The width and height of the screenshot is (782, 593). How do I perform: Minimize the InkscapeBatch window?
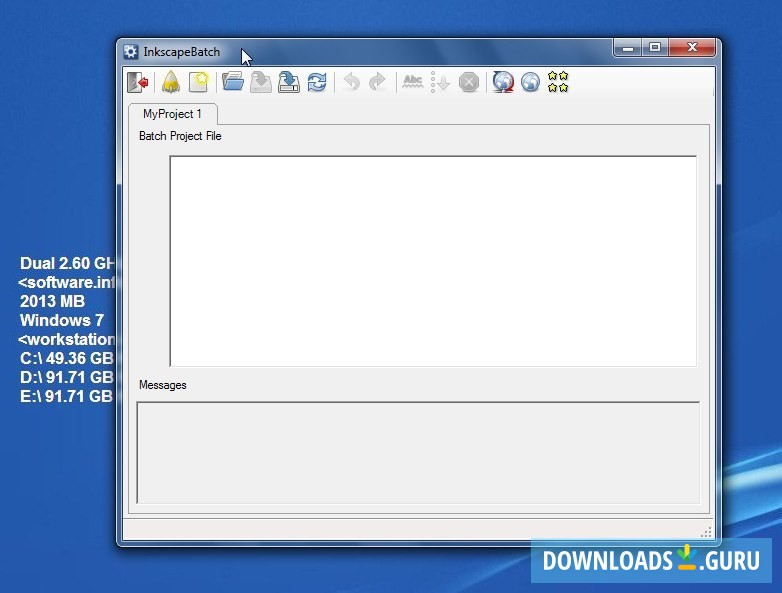pyautogui.click(x=628, y=48)
